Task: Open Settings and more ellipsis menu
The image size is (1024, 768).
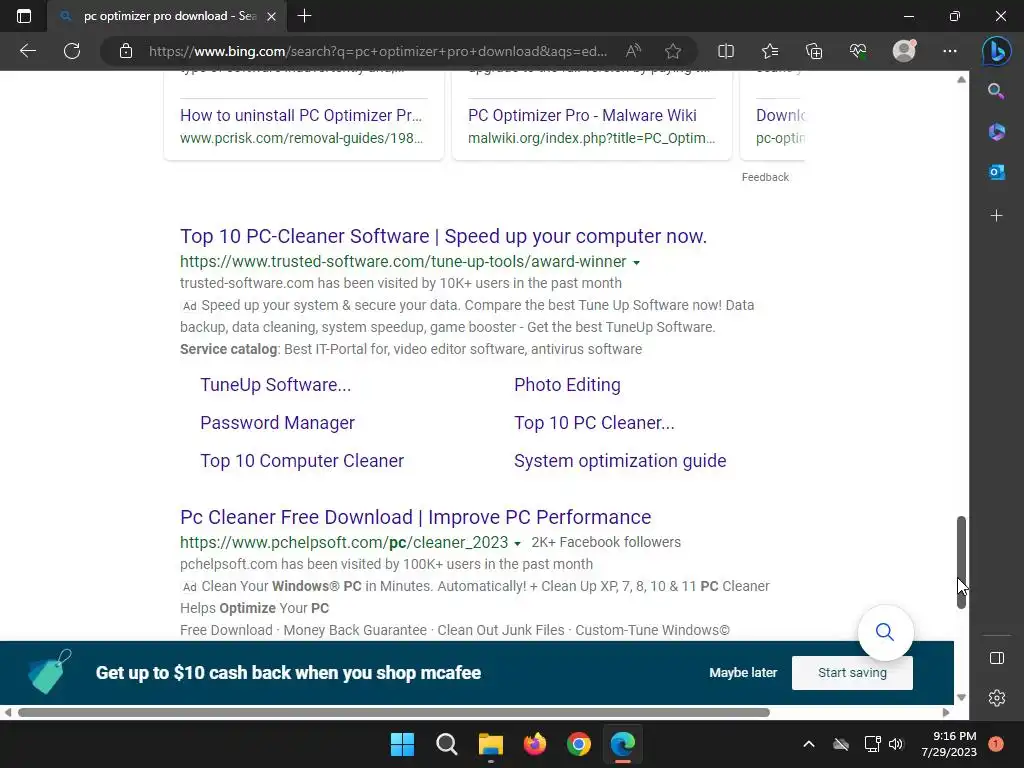Action: pos(950,51)
